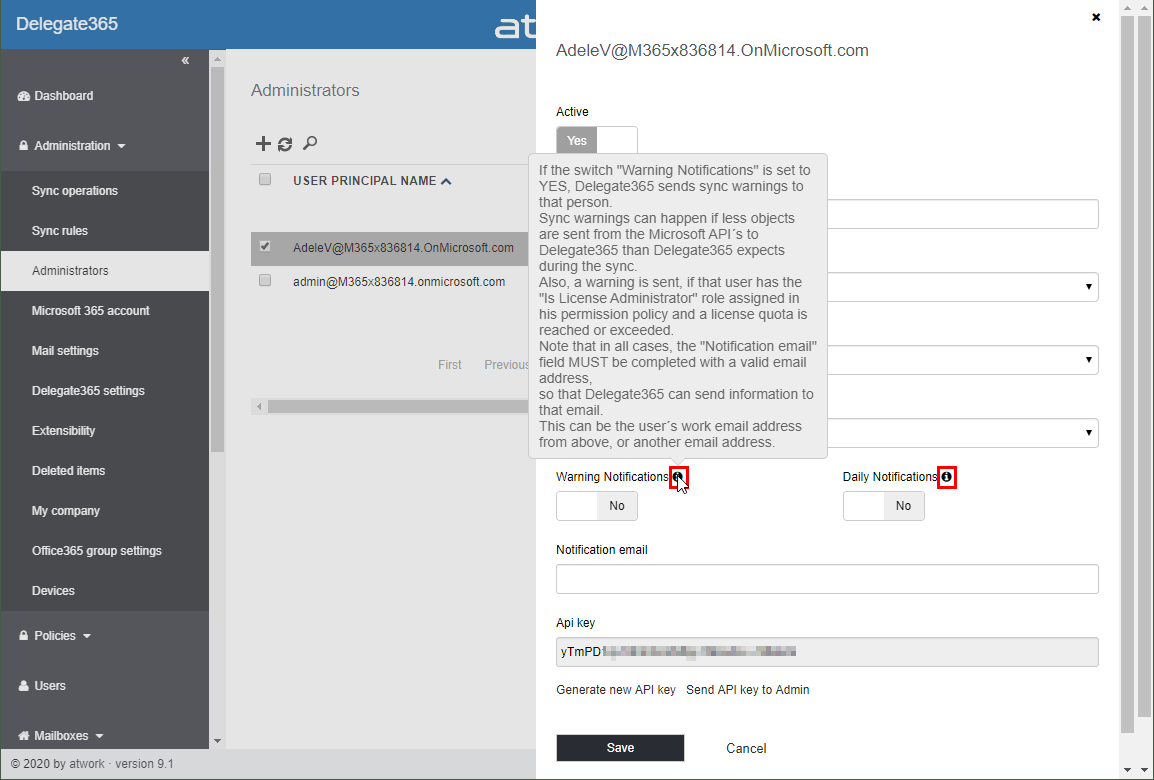Expand the Administration menu caret
Viewport: 1154px width, 780px height.
(x=121, y=146)
